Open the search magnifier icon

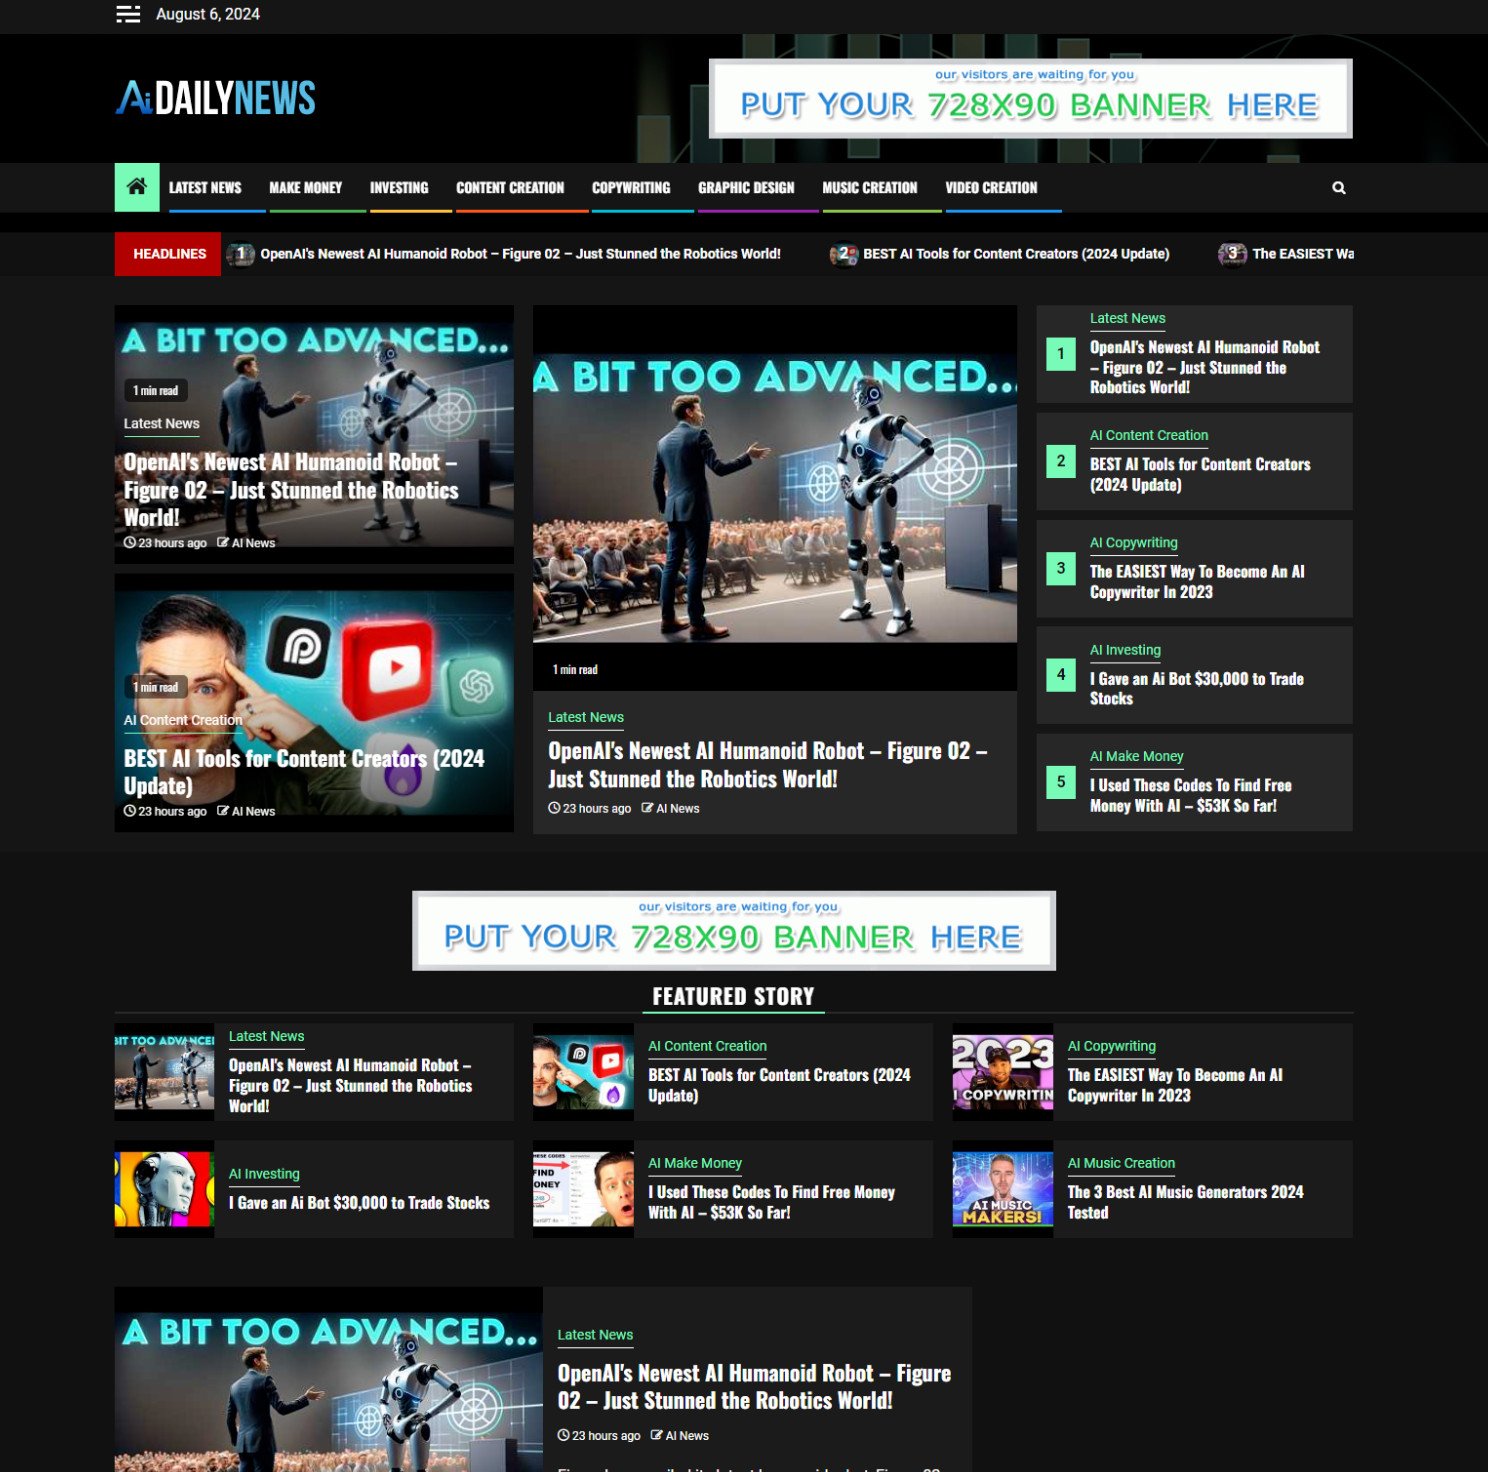pyautogui.click(x=1338, y=188)
